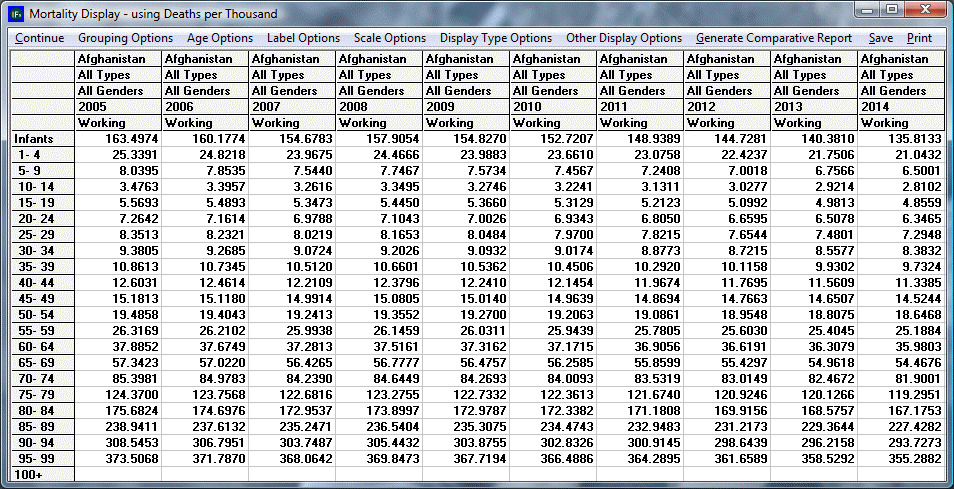This screenshot has height=489, width=954.
Task: Open the Grouping Options menu
Action: click(125, 38)
